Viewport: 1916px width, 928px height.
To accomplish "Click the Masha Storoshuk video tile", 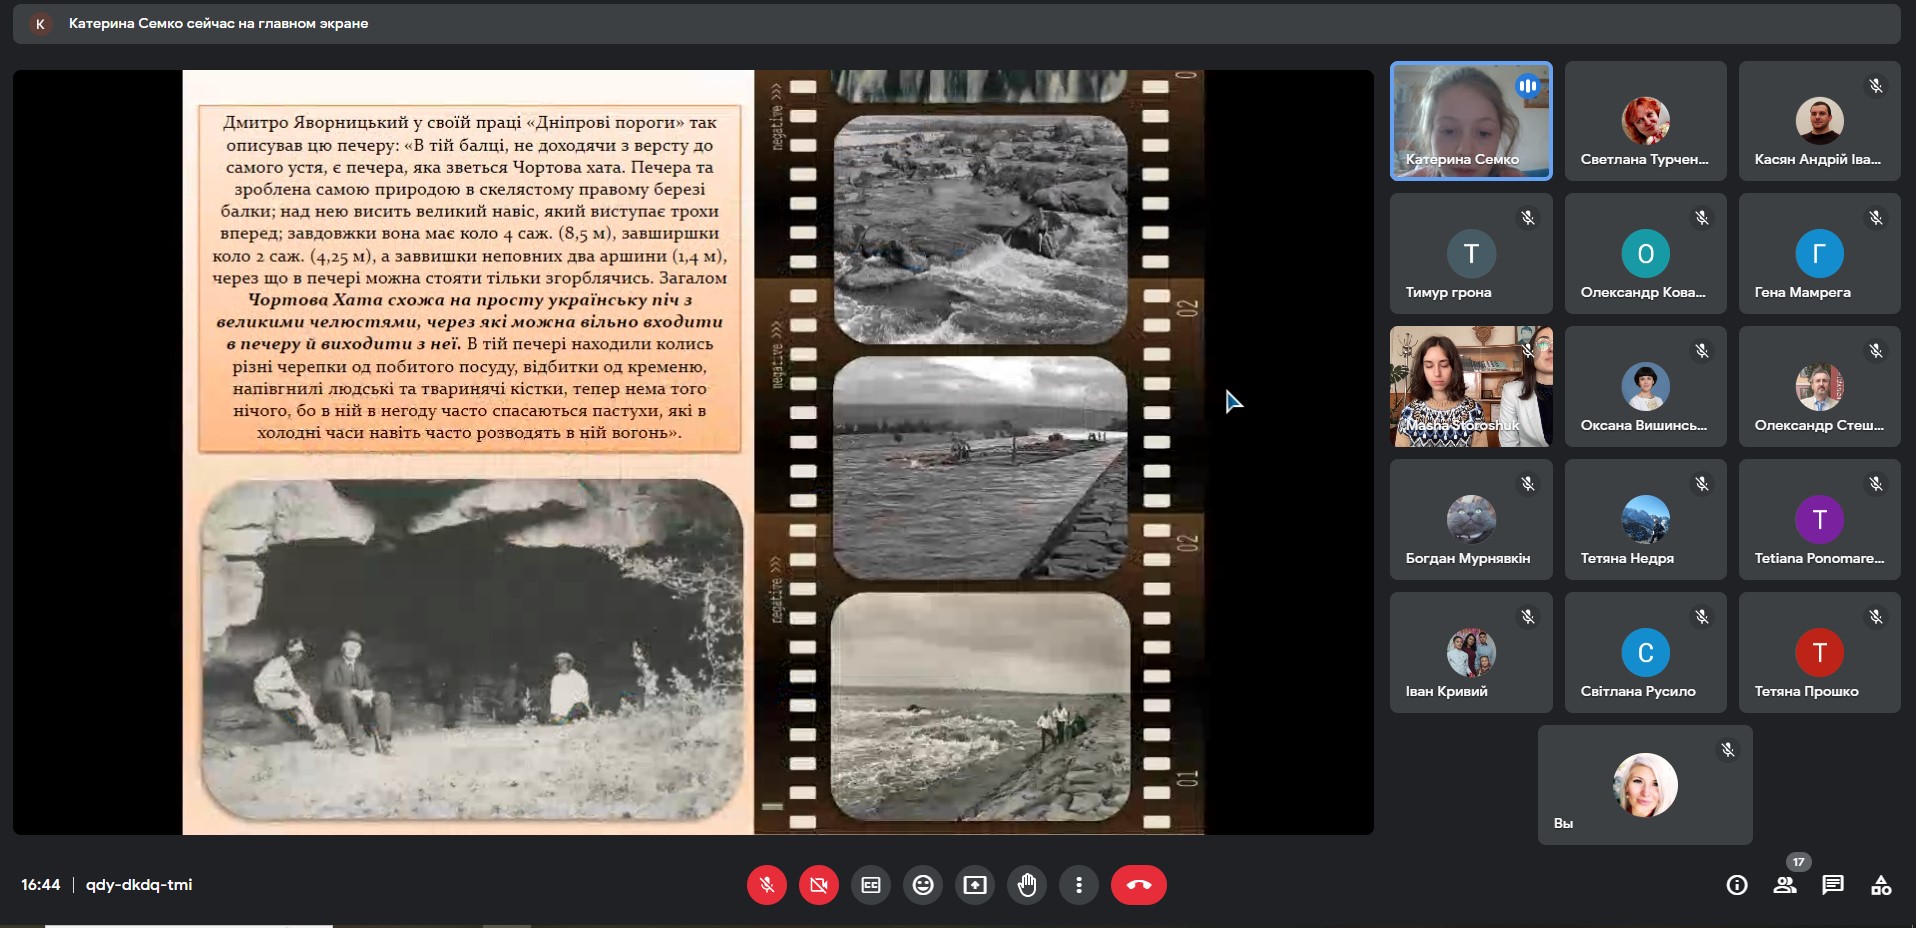I will (x=1471, y=386).
